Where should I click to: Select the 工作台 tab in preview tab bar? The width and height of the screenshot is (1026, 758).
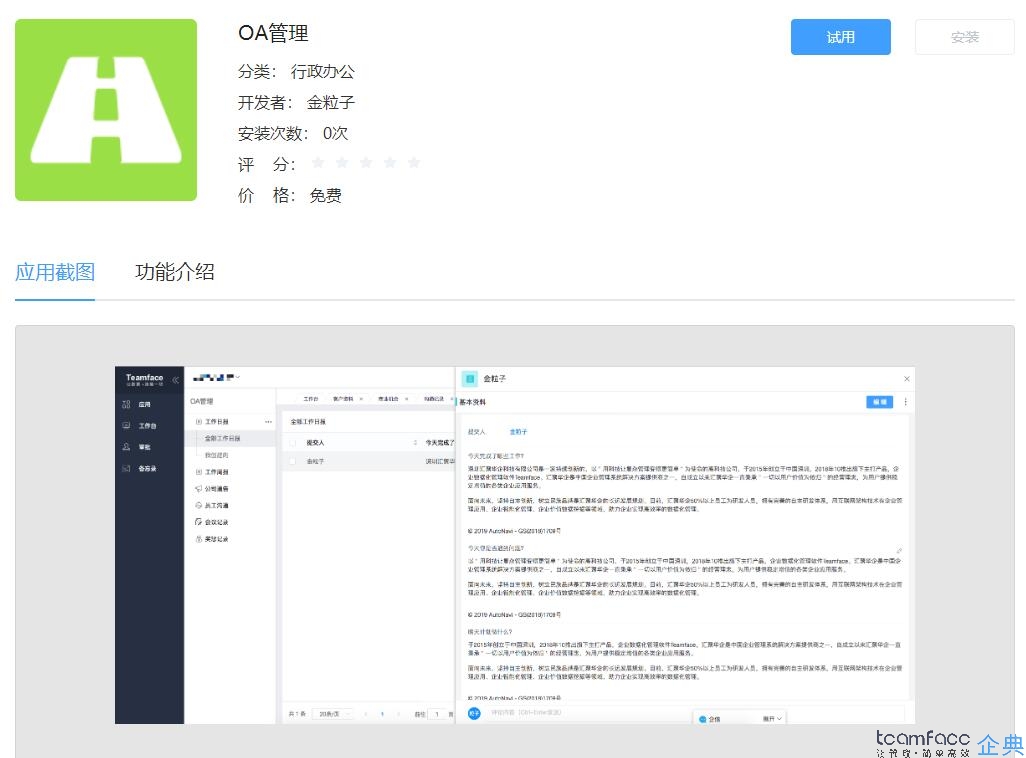tap(310, 399)
